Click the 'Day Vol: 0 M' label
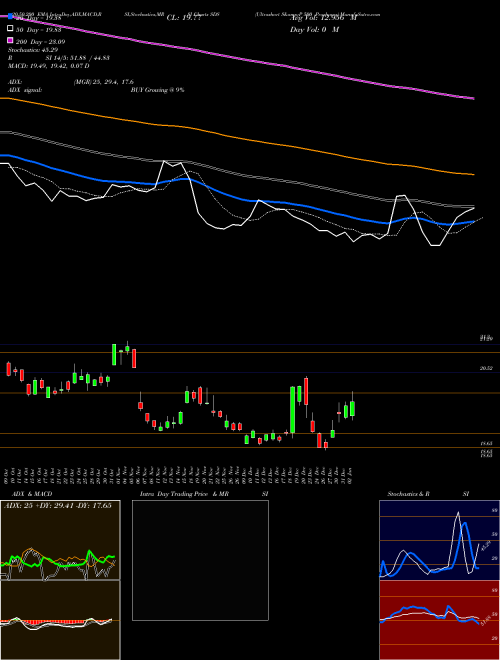This screenshot has width=500, height=660. click(x=314, y=29)
